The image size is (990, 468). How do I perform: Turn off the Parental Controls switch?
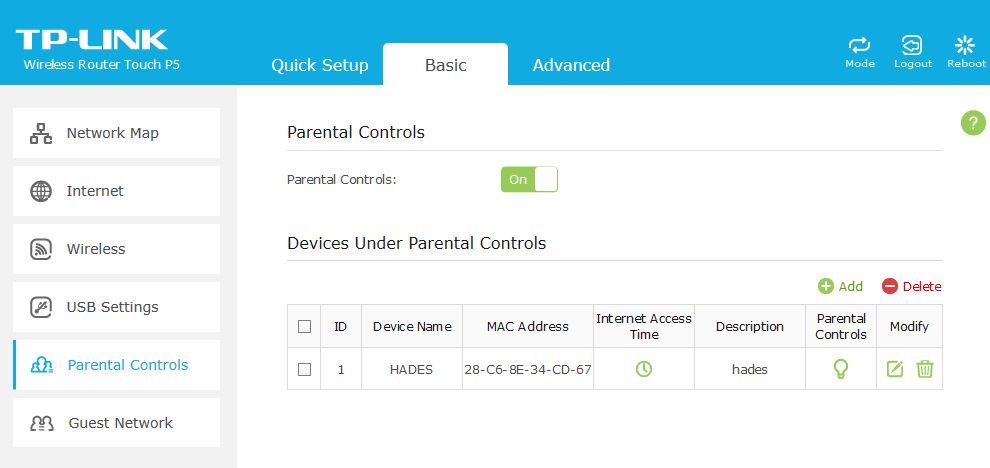(529, 179)
